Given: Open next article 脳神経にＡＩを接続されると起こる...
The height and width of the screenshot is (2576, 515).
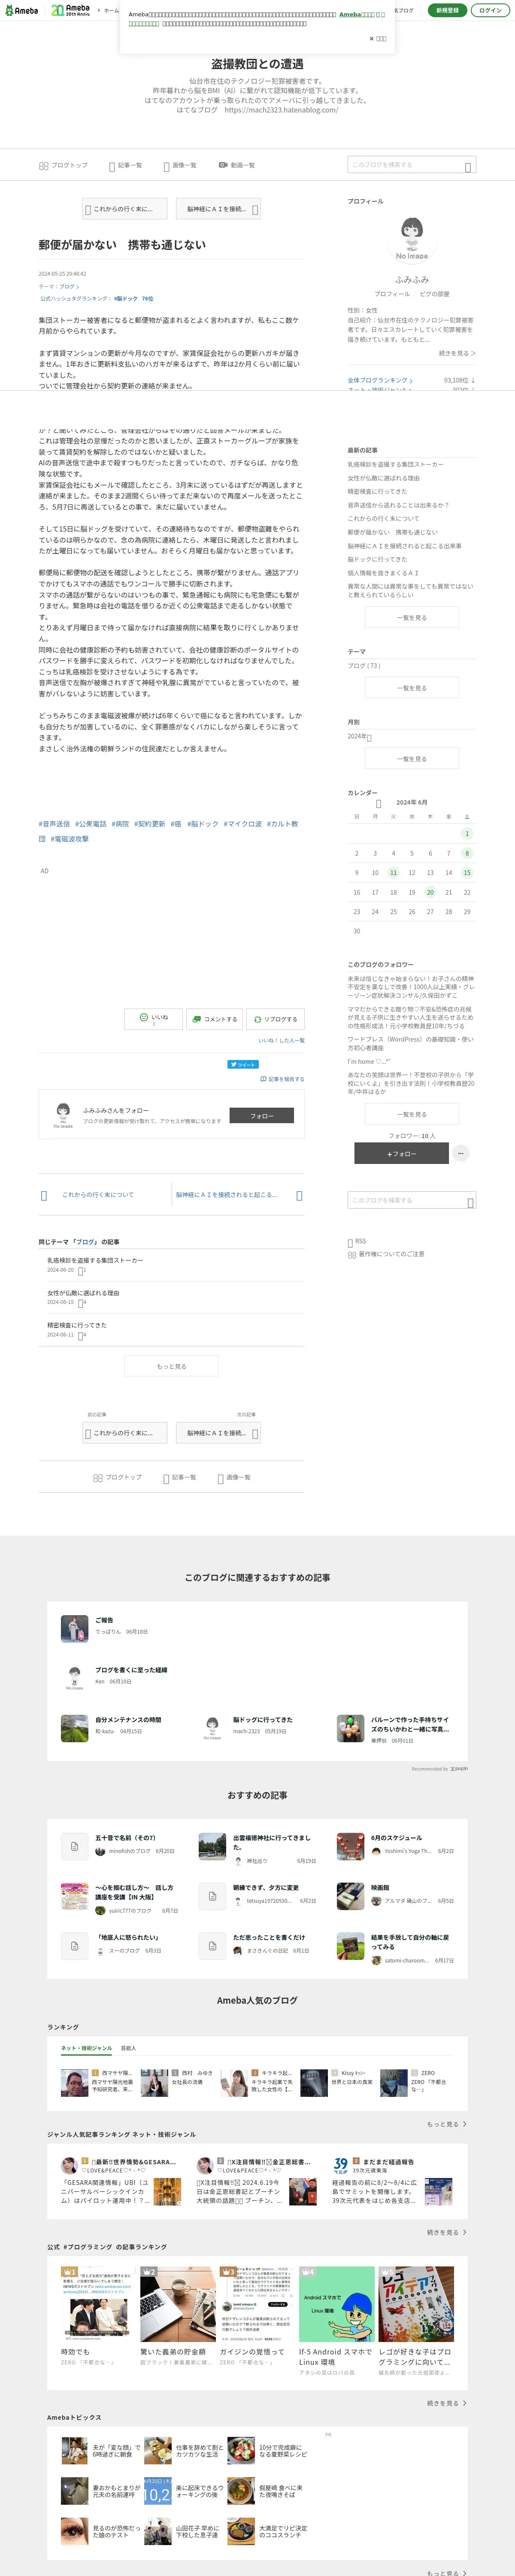Looking at the screenshot, I should (x=227, y=1195).
